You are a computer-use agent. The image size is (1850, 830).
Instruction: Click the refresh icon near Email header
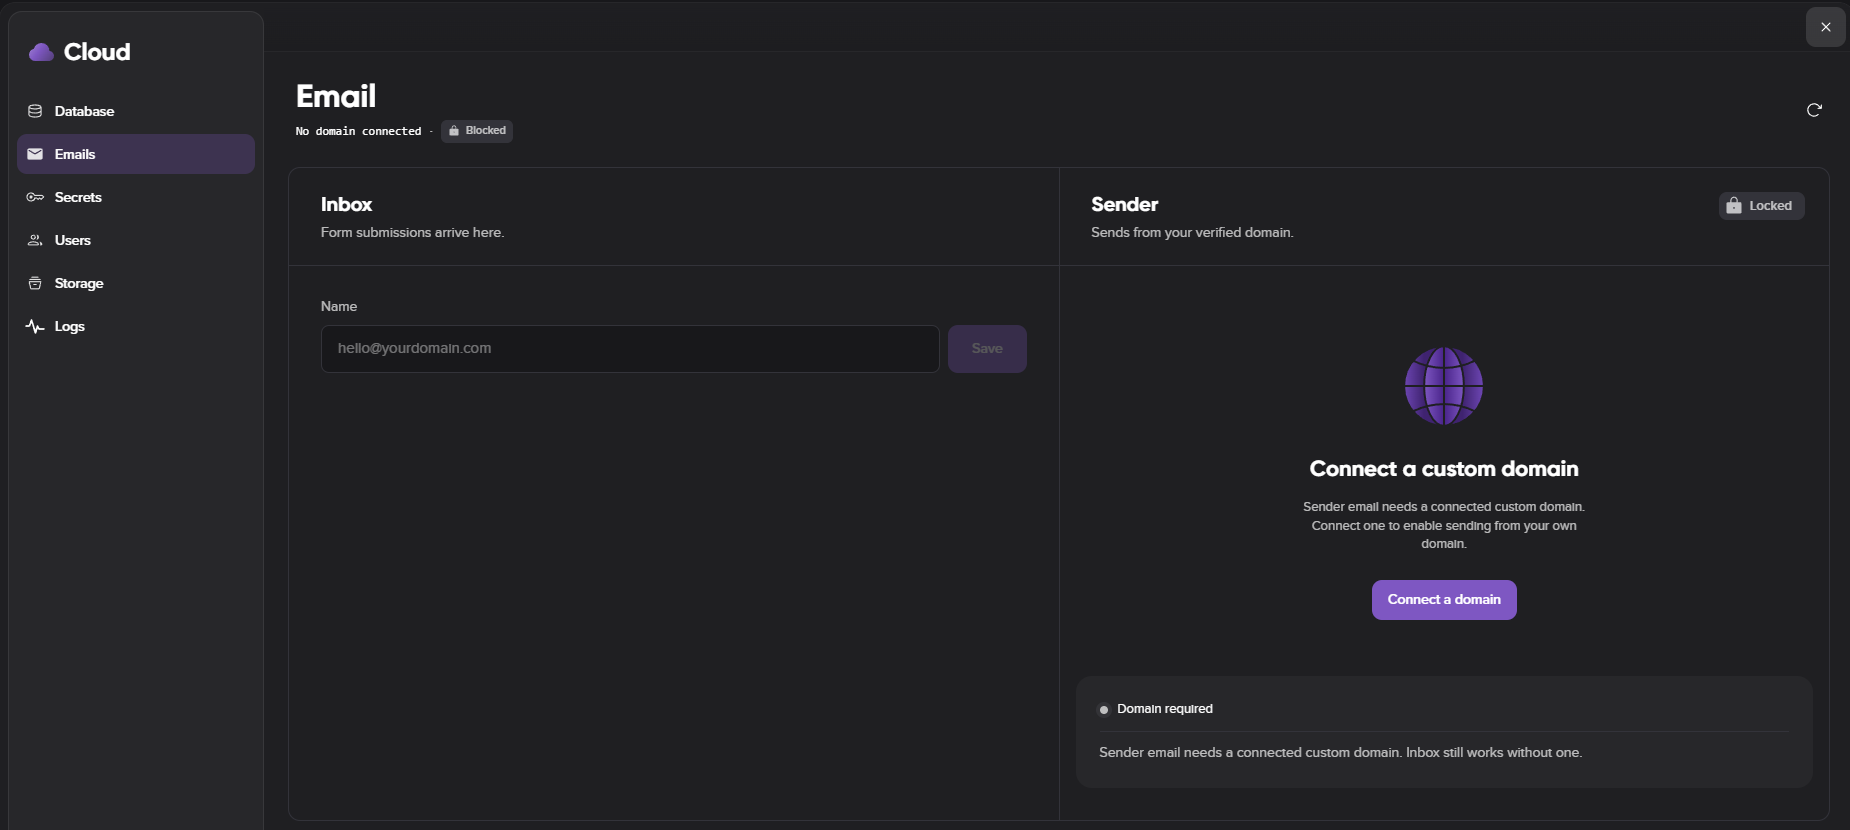coord(1814,110)
